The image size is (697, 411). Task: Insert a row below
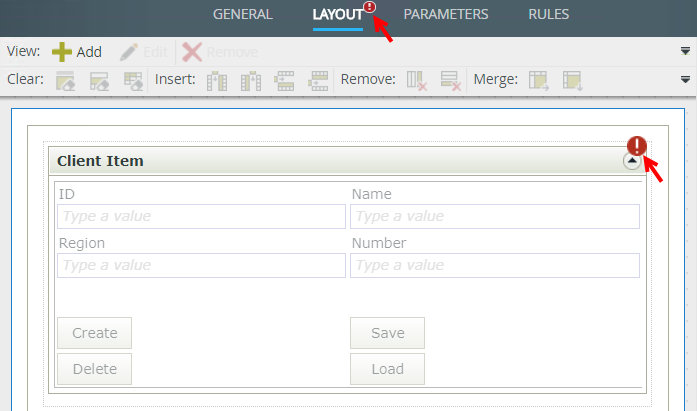318,80
